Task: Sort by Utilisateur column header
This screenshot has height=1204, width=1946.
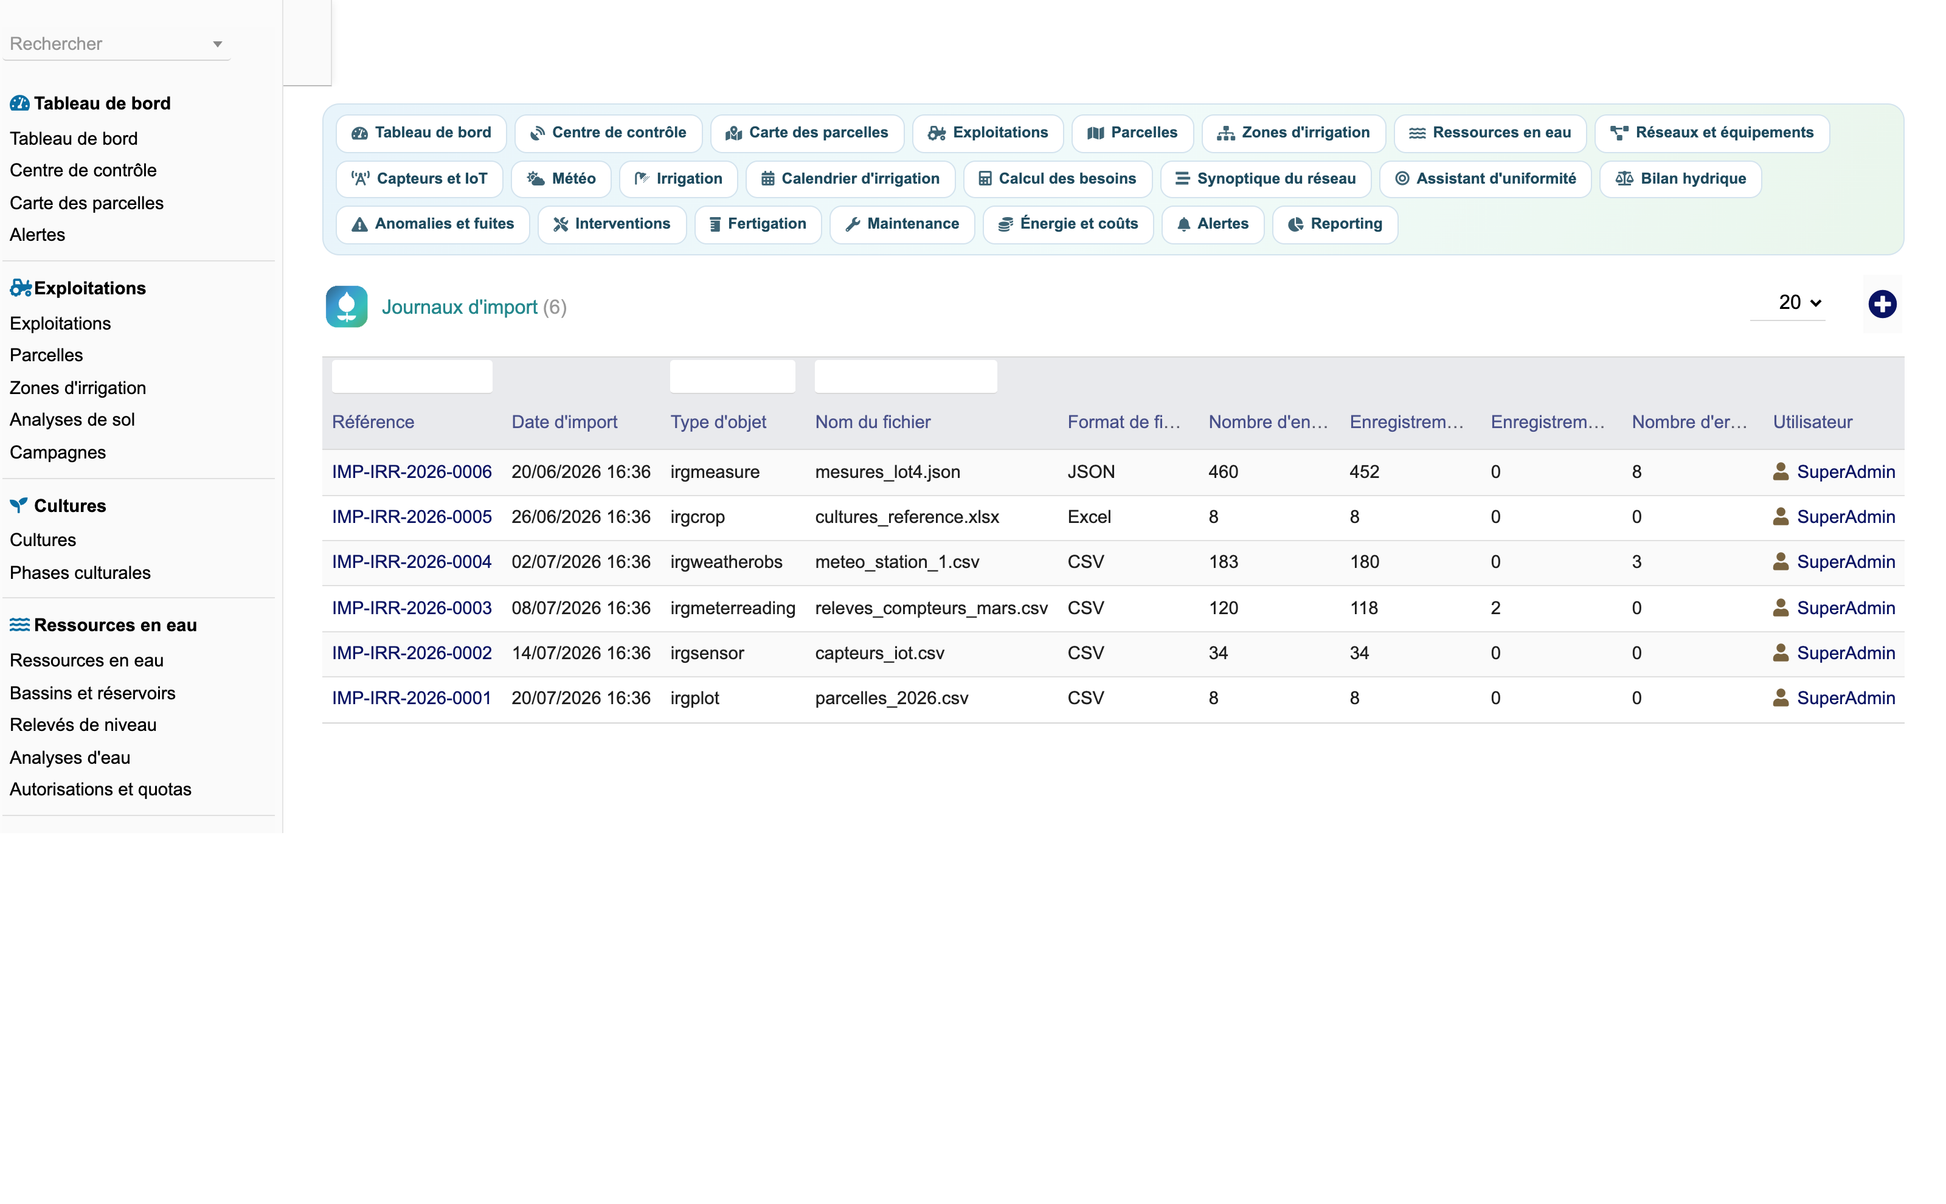Action: [1812, 422]
